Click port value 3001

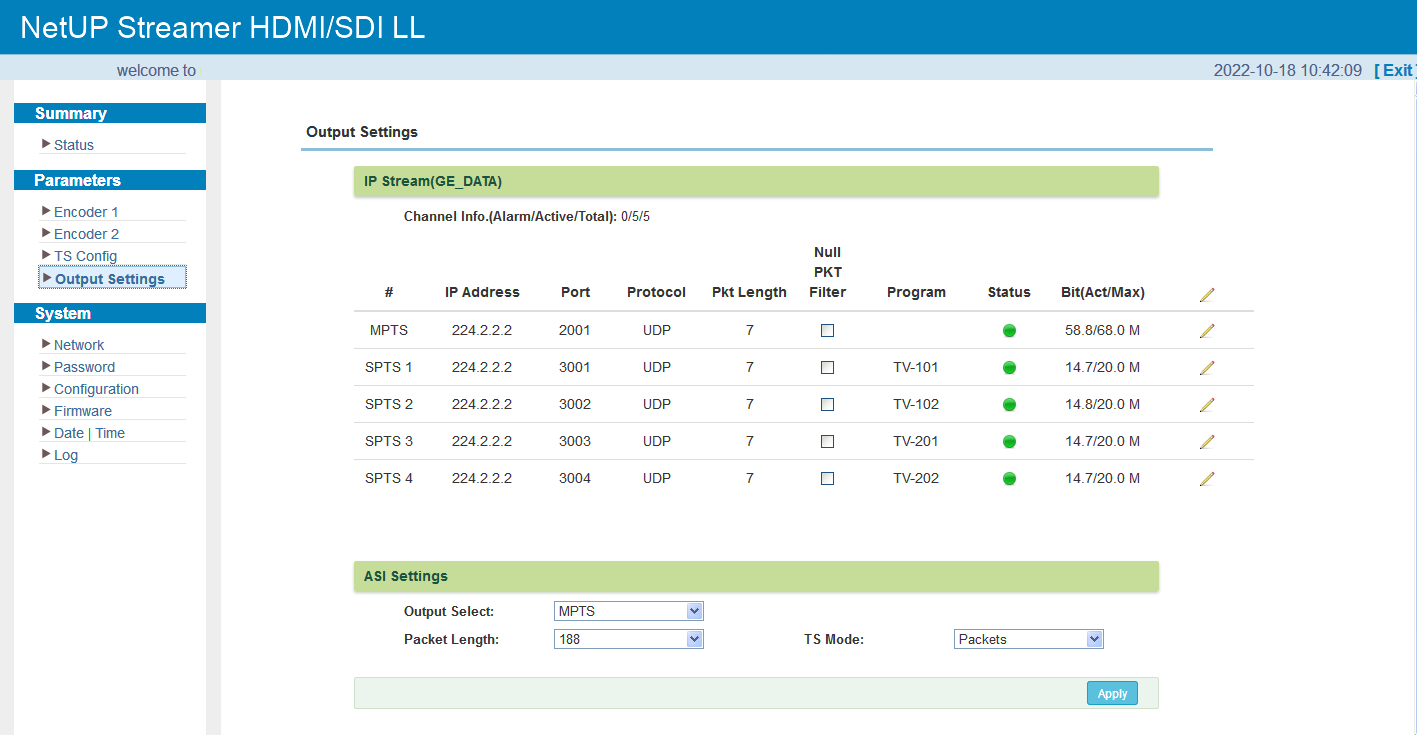pos(575,368)
